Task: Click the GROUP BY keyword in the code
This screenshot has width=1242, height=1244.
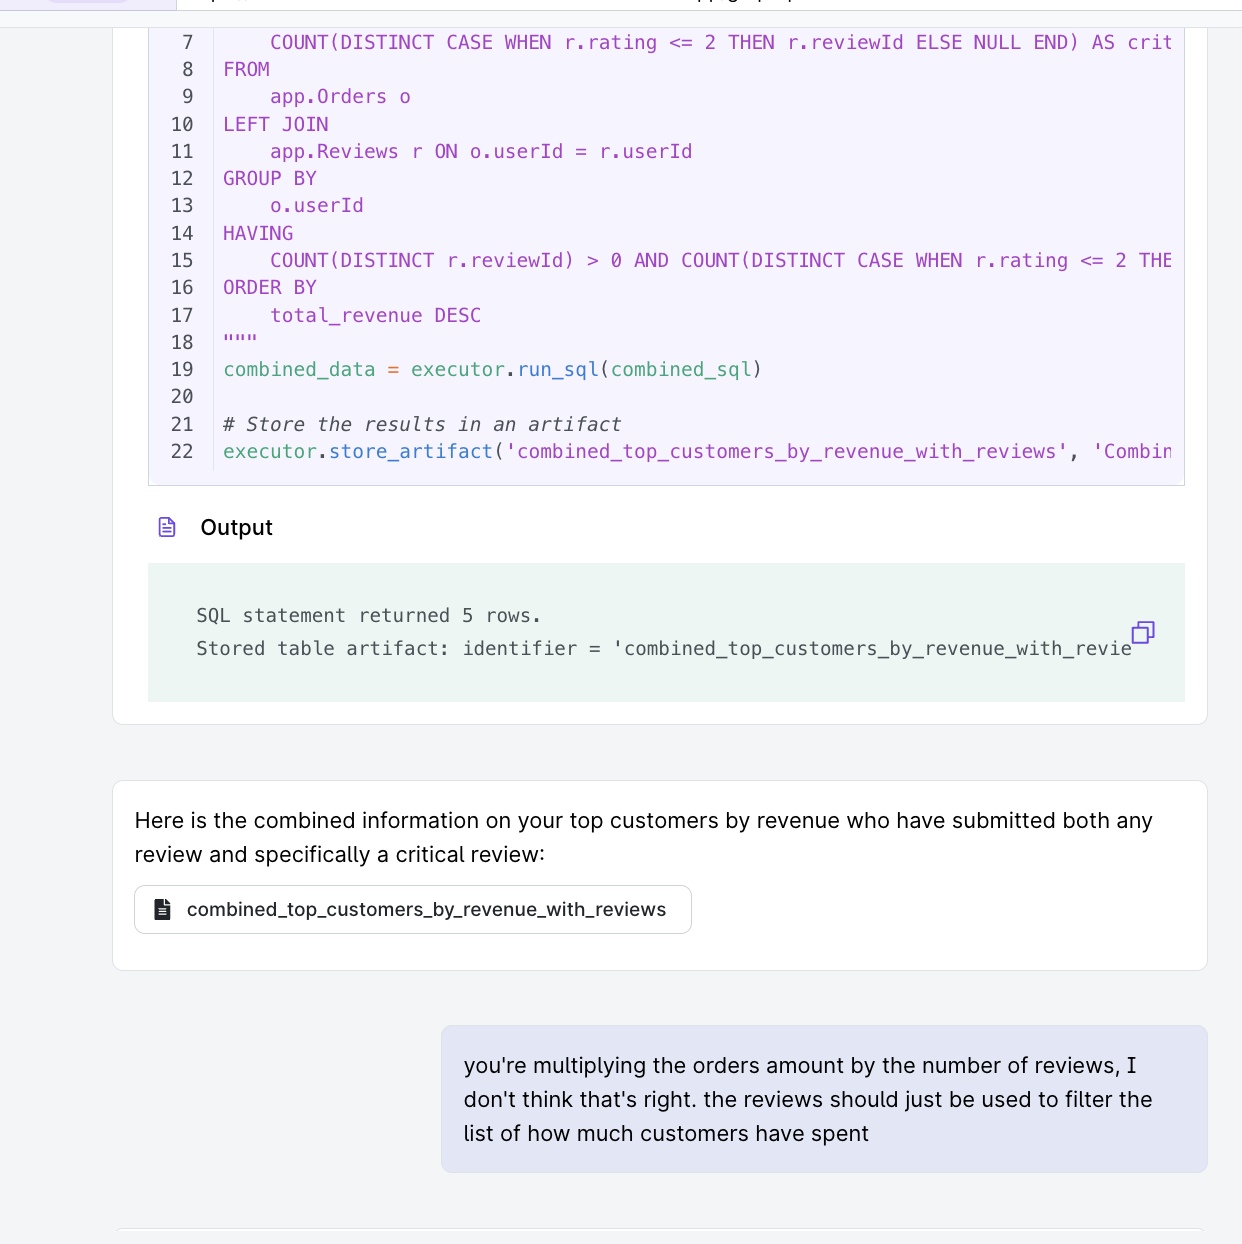Action: click(270, 178)
